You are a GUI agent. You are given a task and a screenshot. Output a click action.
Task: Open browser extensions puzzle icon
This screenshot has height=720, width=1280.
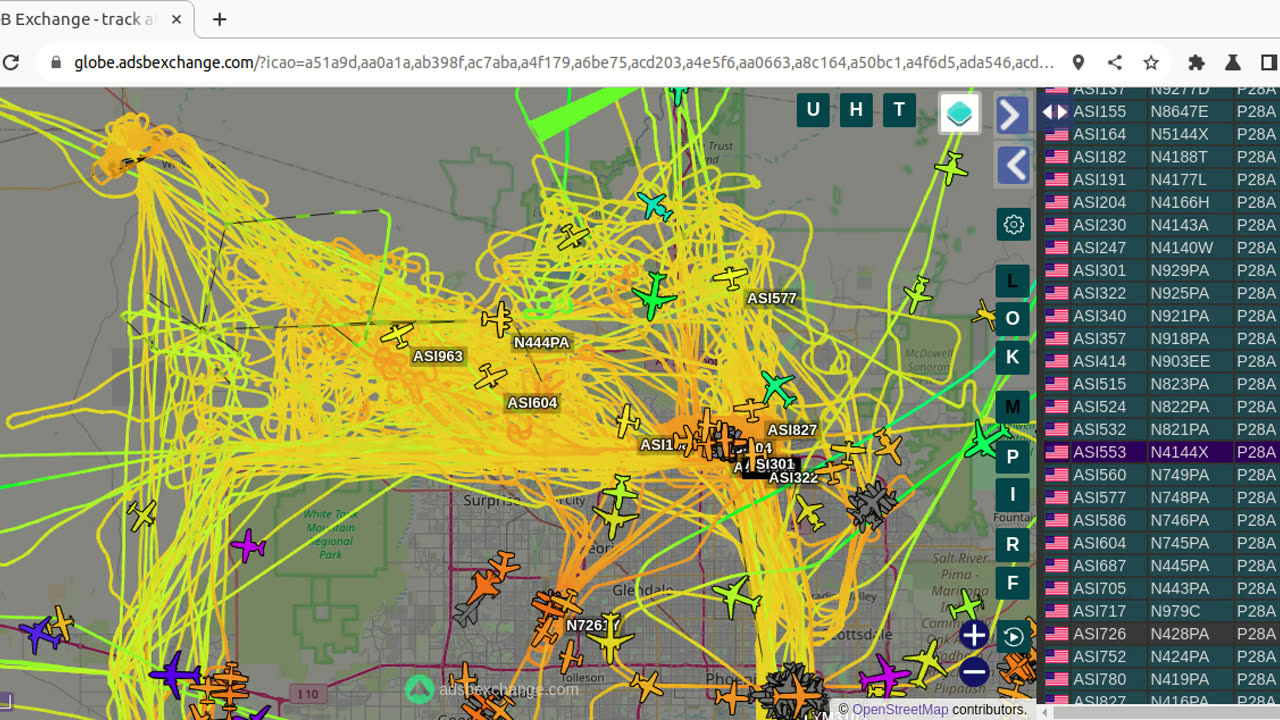coord(1196,62)
